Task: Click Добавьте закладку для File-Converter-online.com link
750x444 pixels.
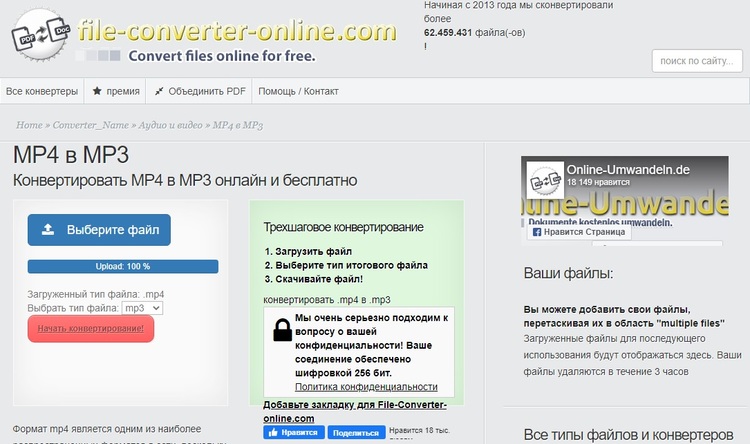Action: click(354, 411)
